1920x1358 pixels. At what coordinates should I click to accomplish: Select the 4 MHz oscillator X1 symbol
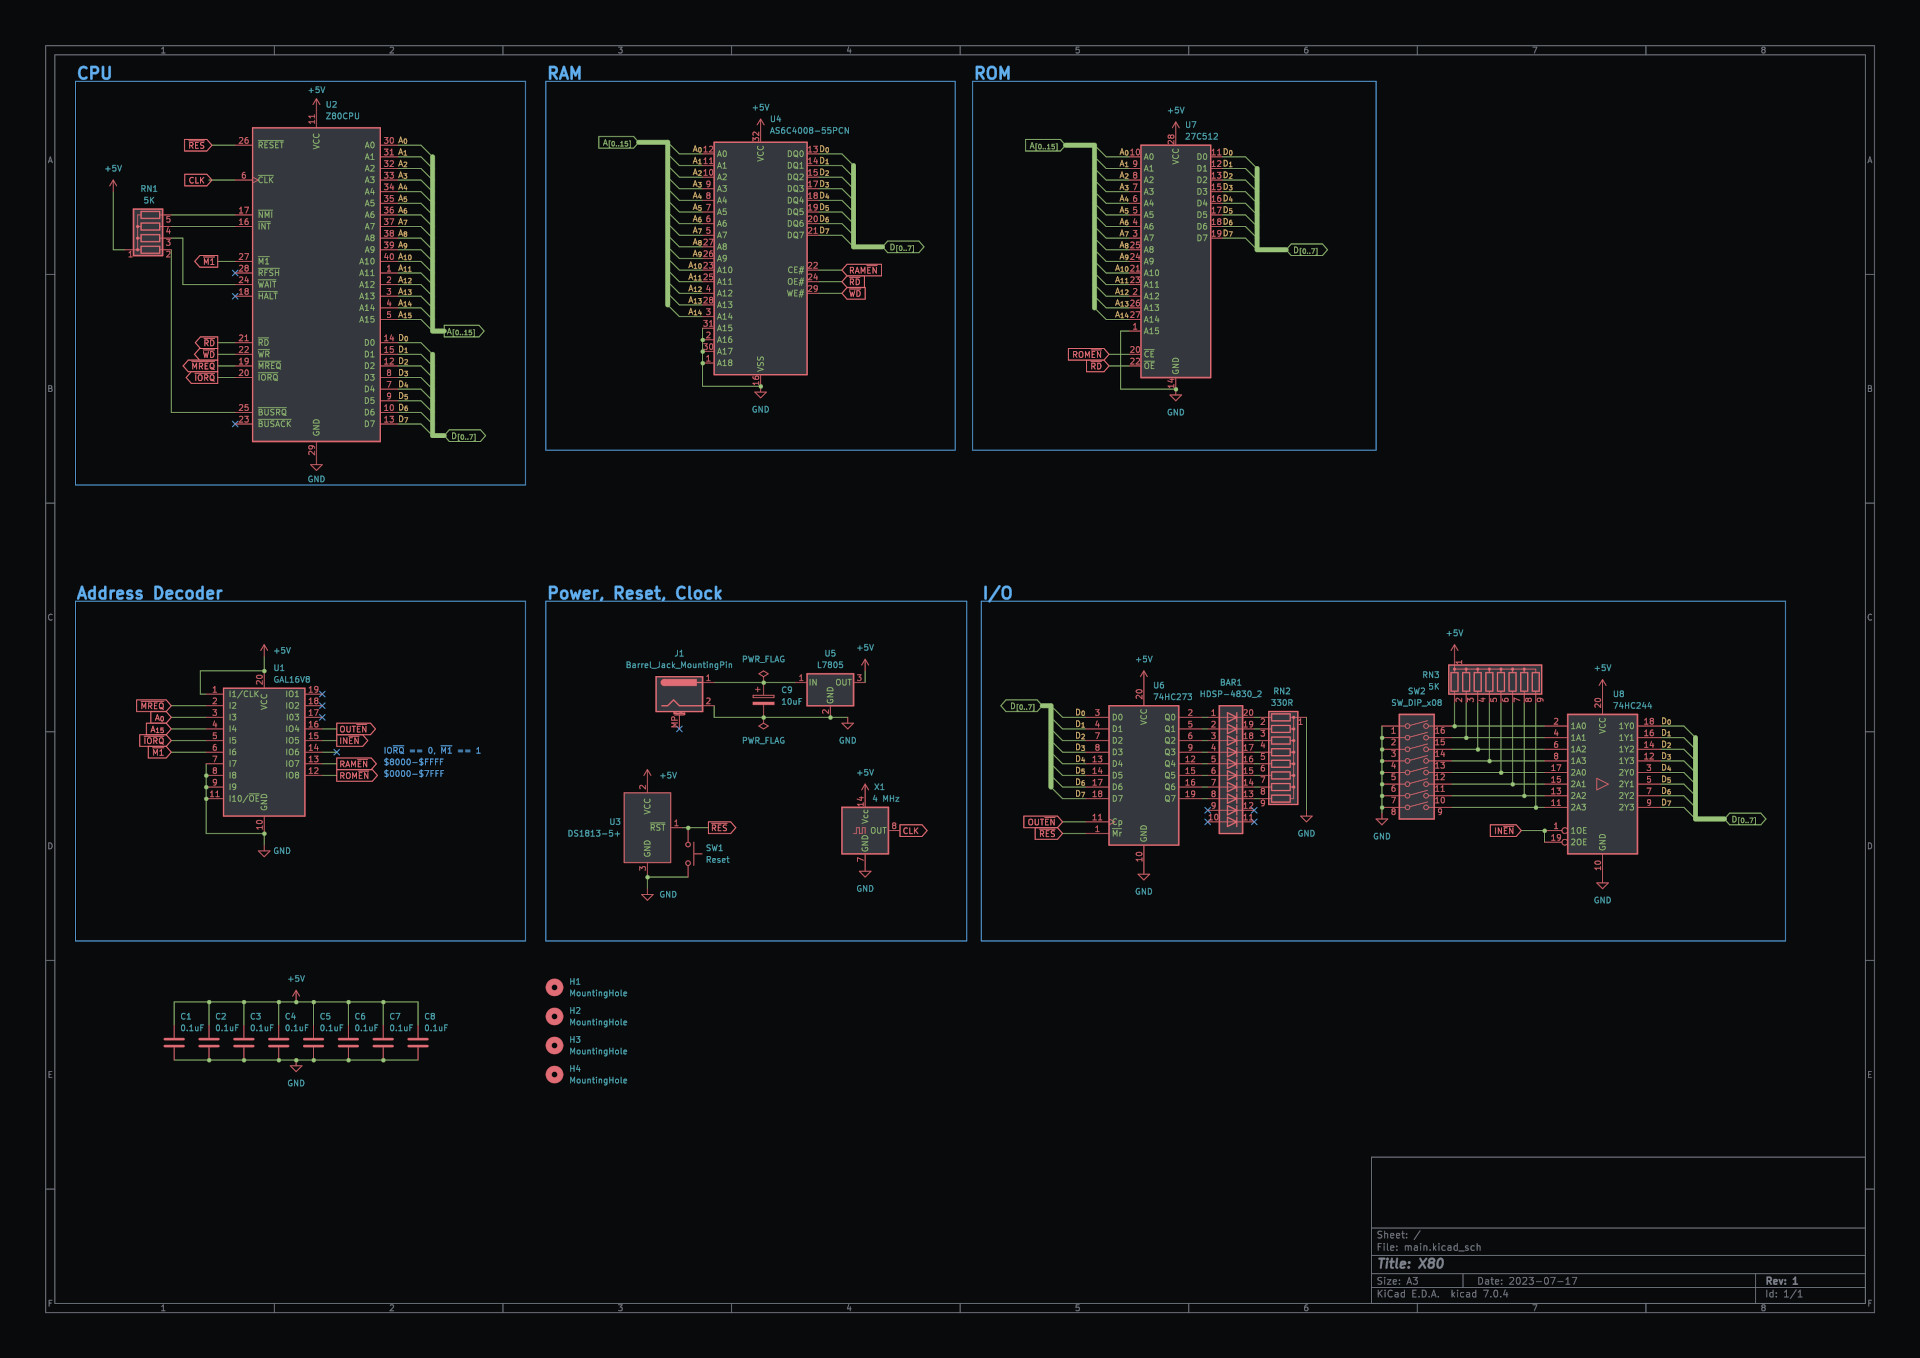click(x=865, y=830)
